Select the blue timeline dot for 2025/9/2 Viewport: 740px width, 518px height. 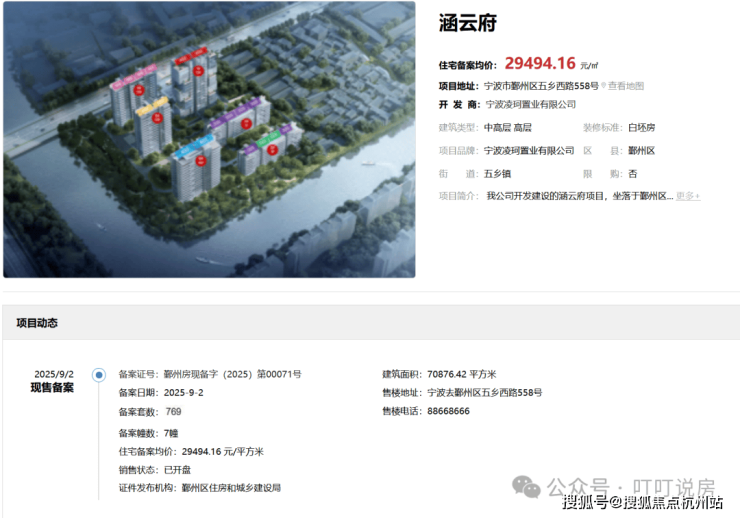coord(99,375)
